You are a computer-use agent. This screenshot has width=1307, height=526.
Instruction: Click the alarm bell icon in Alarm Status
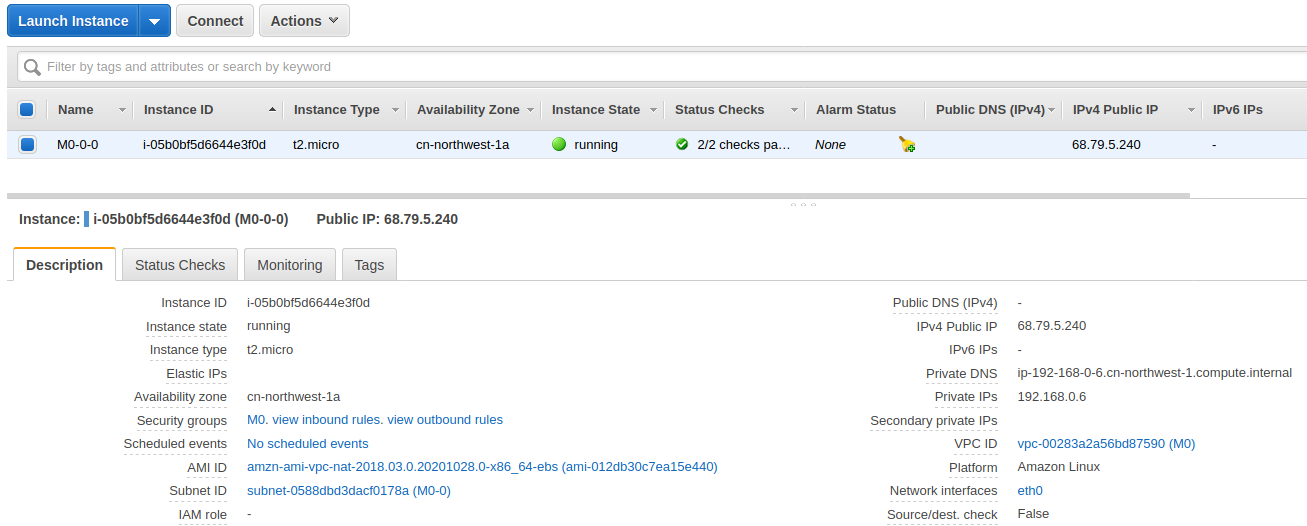(906, 145)
